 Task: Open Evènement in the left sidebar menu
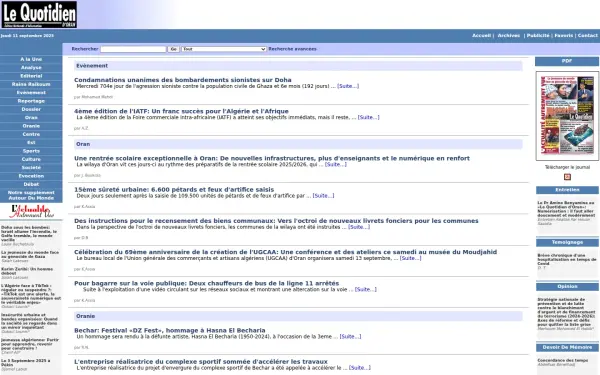coord(31,93)
